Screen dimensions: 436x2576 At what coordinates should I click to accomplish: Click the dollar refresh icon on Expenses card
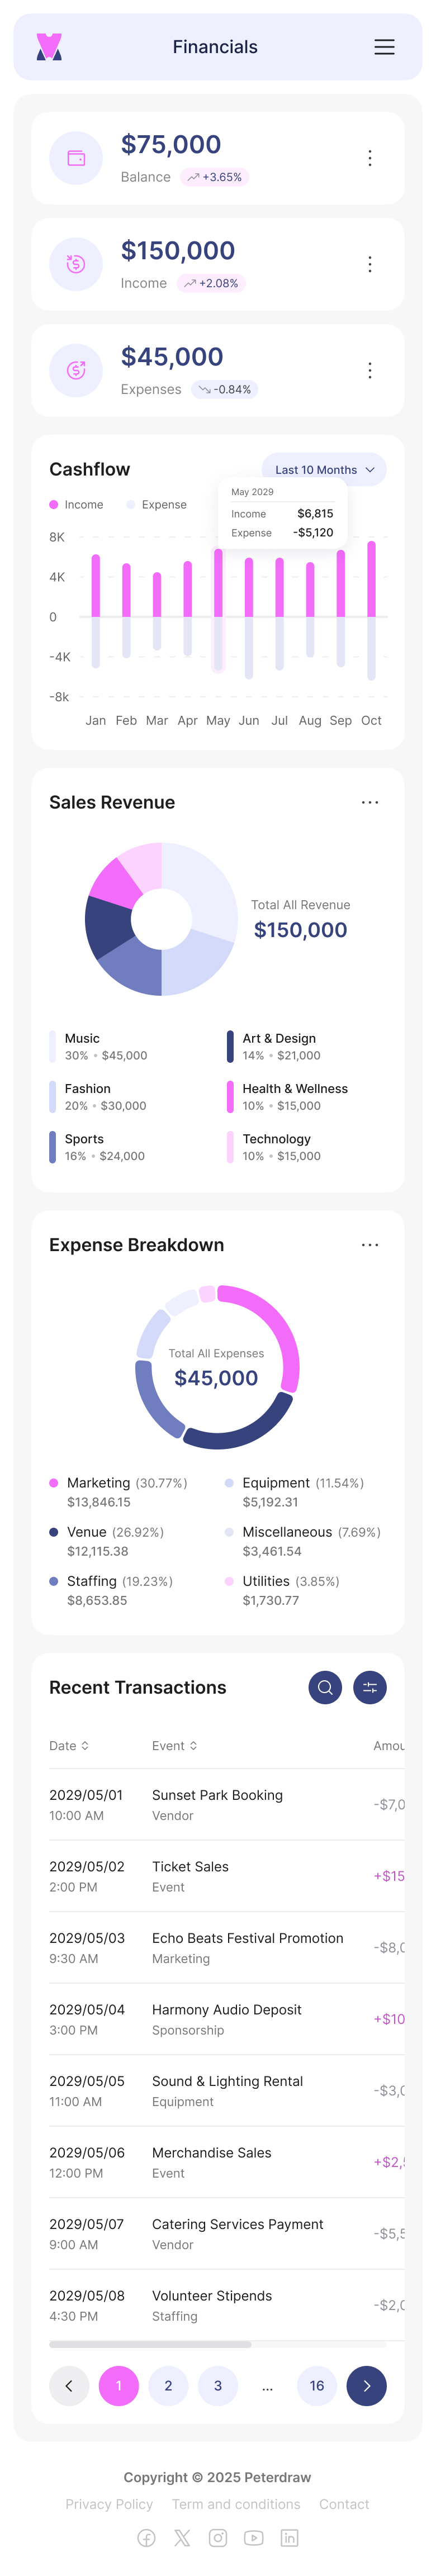click(x=76, y=370)
